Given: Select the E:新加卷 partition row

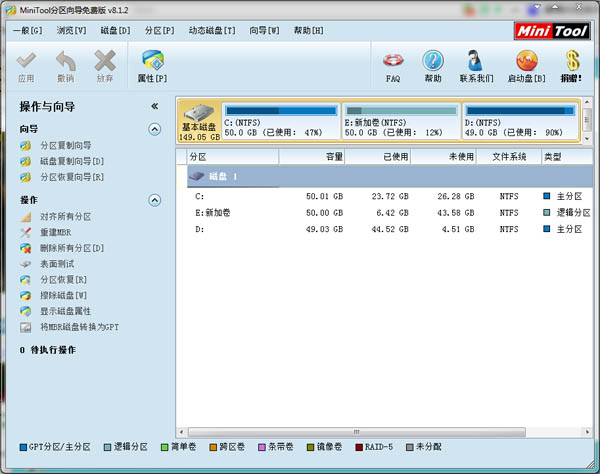Looking at the screenshot, I should [390, 213].
